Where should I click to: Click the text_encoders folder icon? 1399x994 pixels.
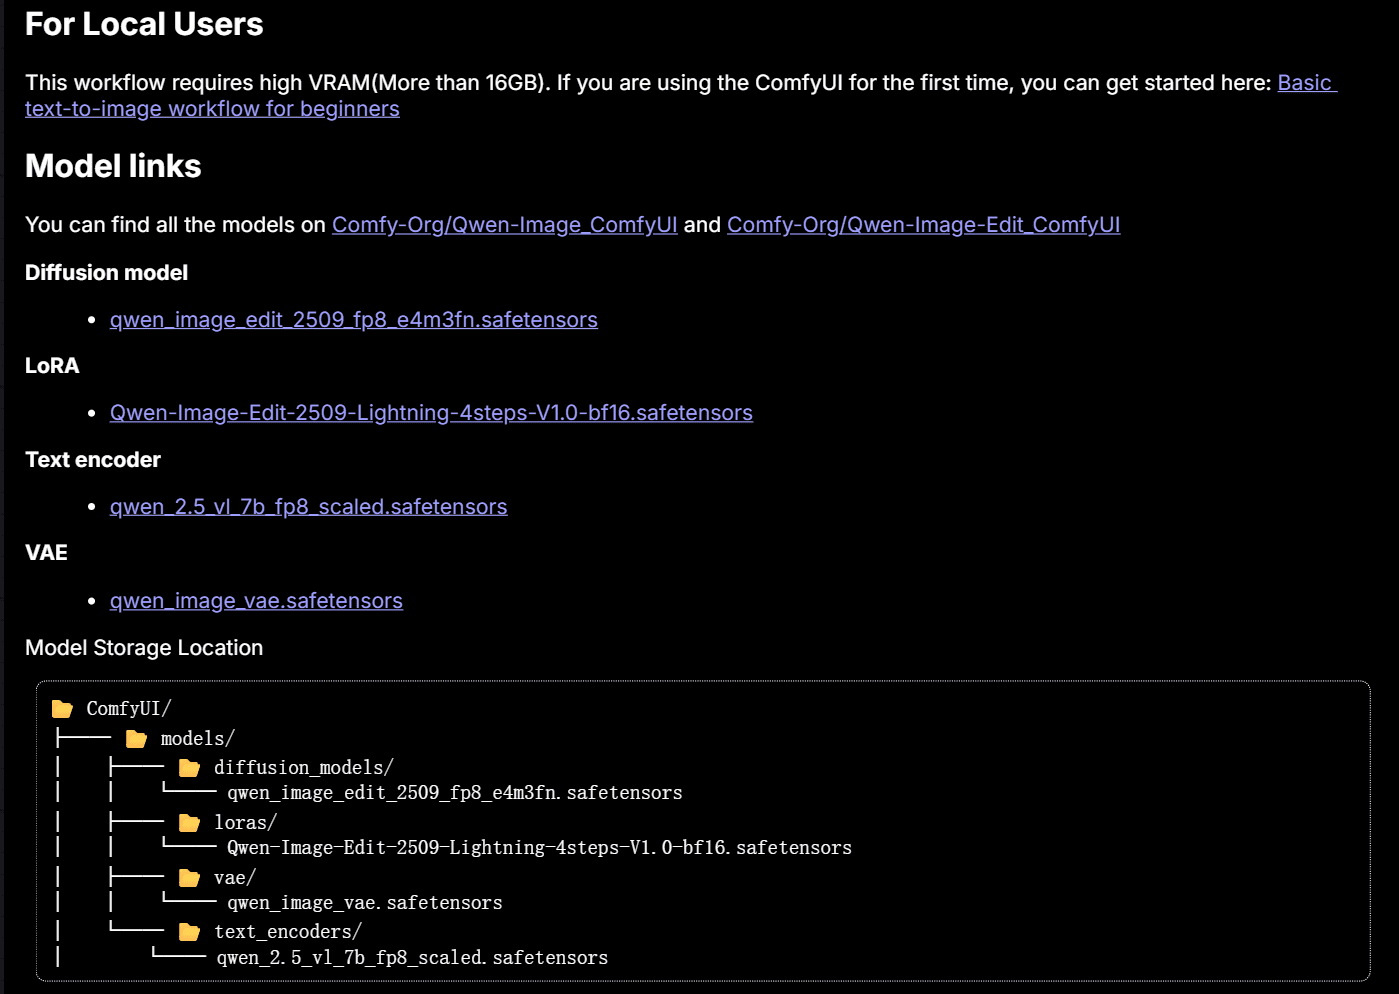click(x=189, y=932)
